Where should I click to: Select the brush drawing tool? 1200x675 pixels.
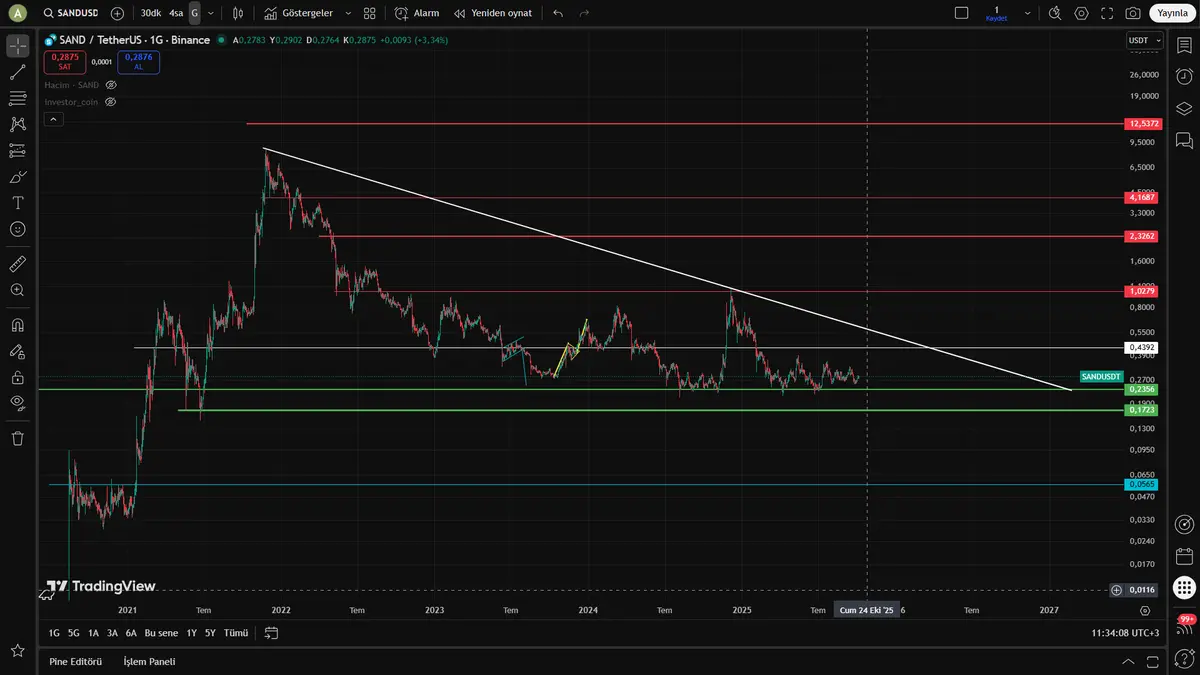(17, 176)
